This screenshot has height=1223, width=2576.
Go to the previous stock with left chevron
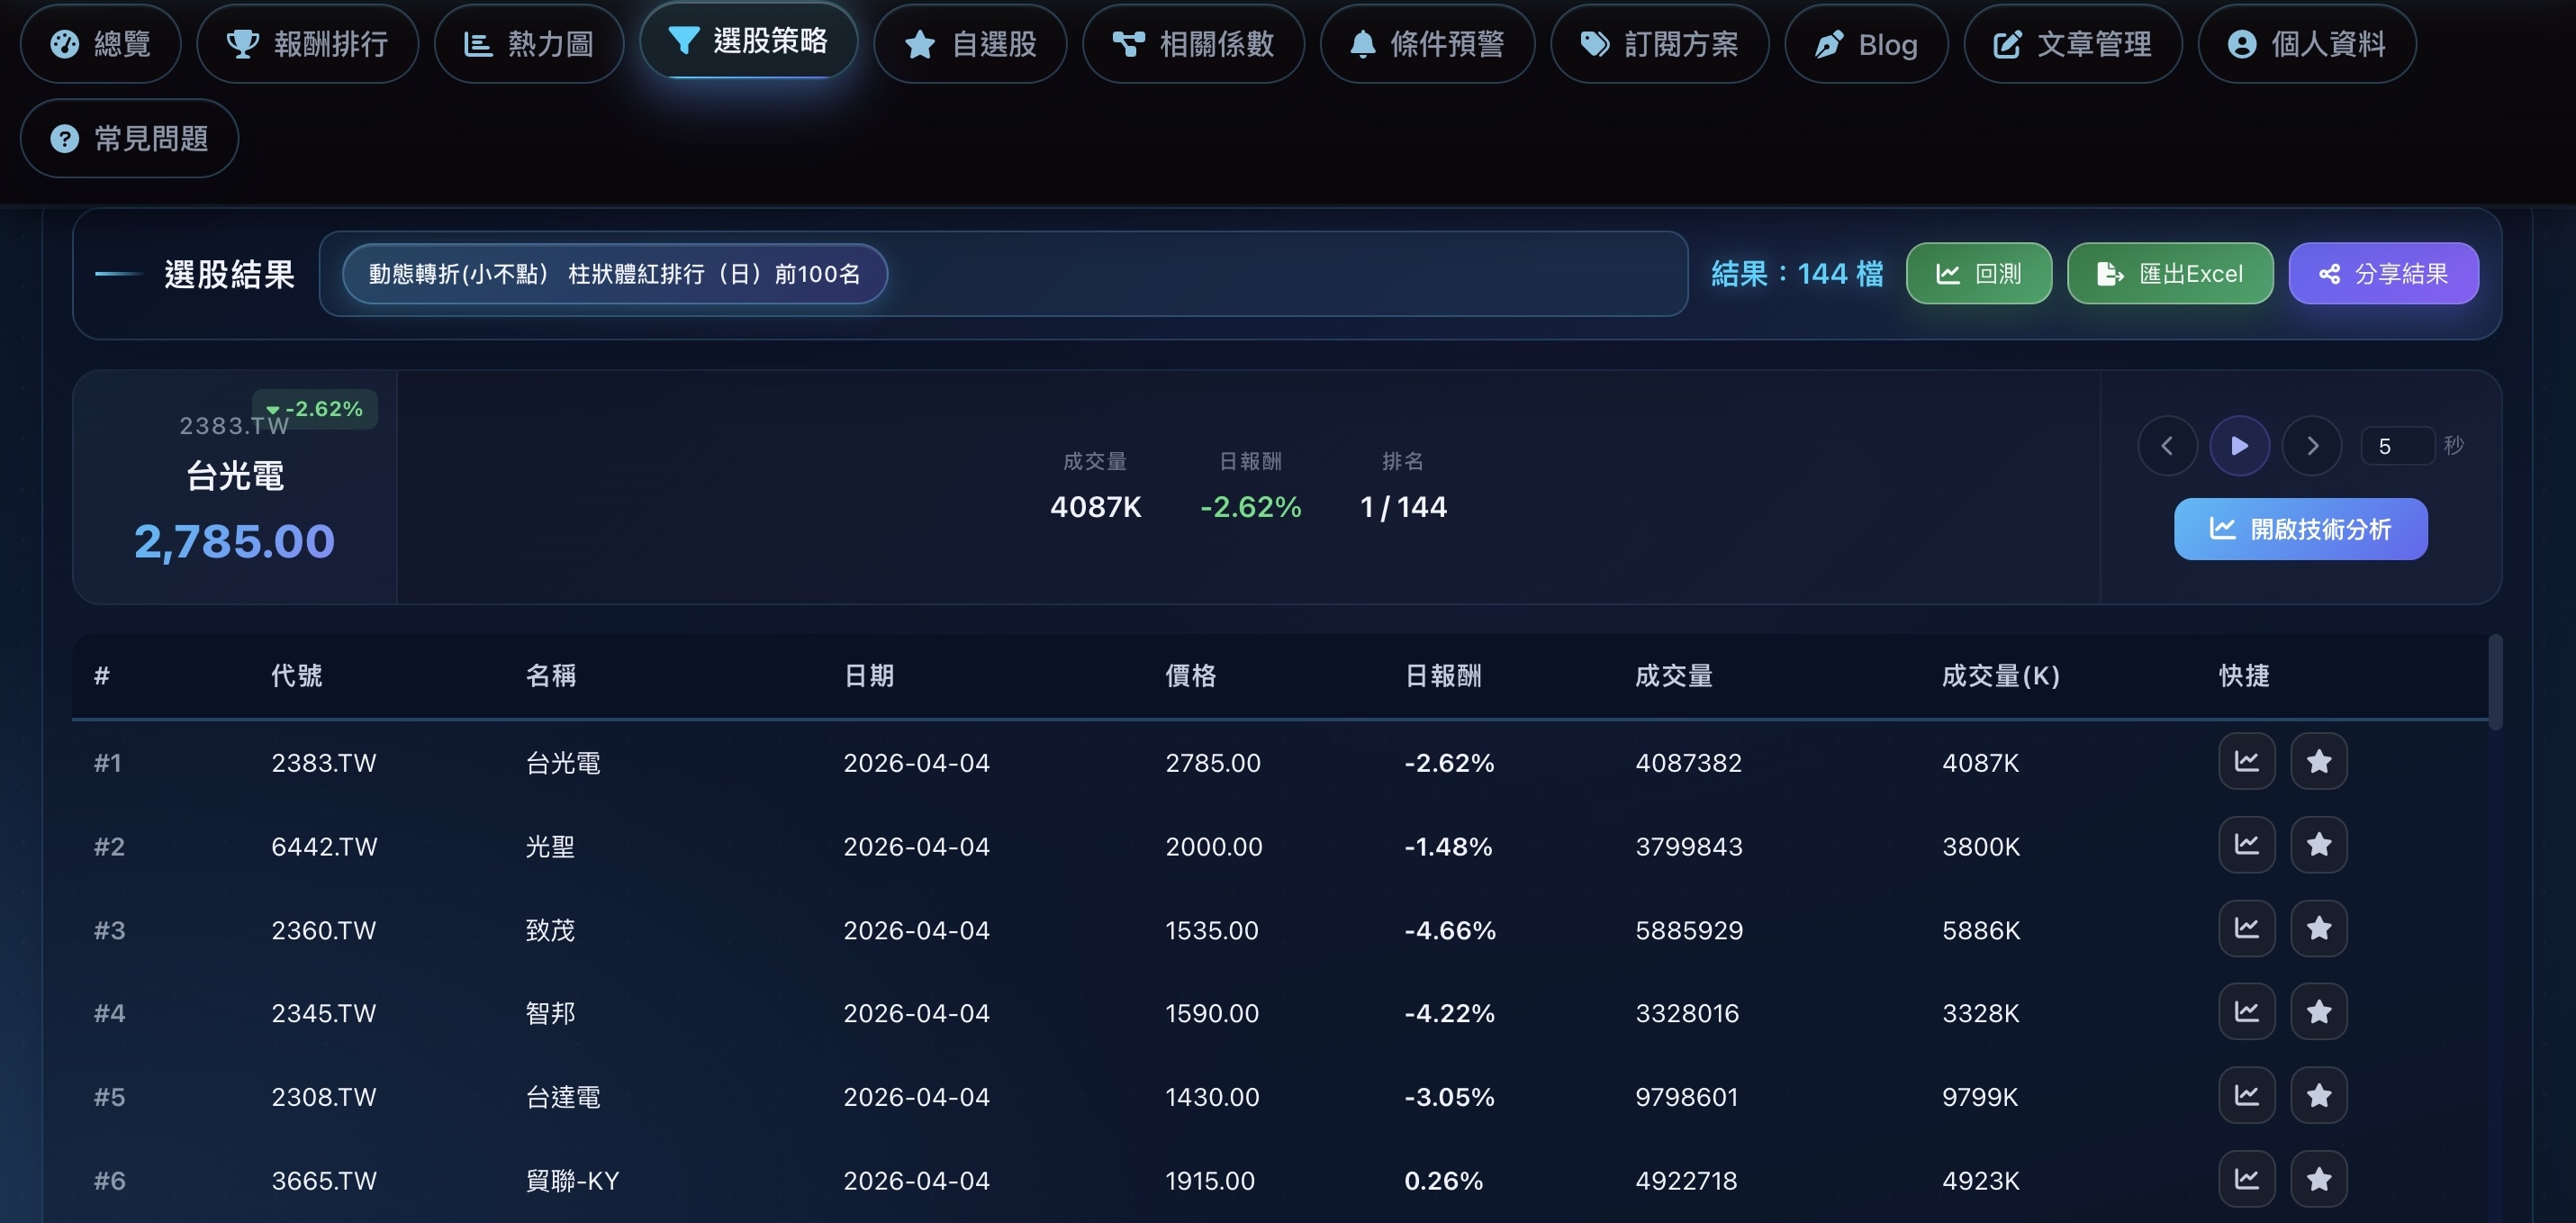[x=2167, y=446]
